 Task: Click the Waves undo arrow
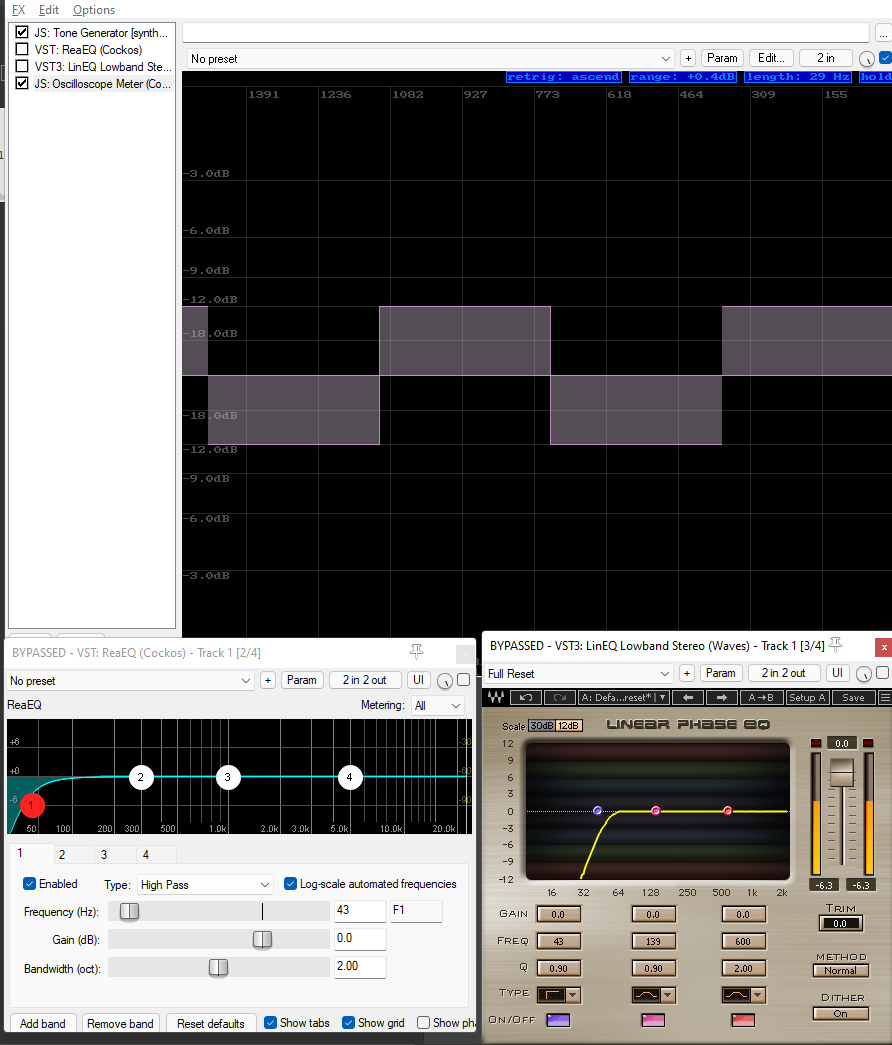[x=526, y=697]
